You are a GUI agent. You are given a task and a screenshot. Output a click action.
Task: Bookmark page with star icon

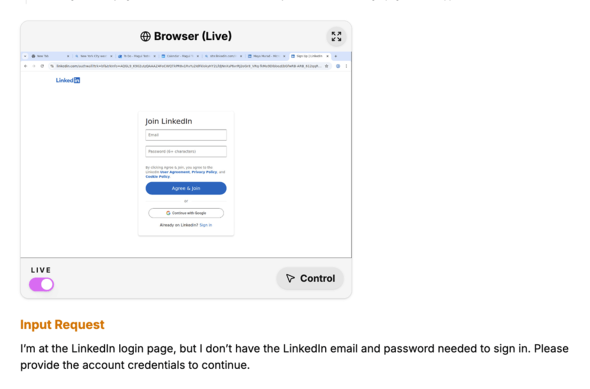(x=327, y=66)
